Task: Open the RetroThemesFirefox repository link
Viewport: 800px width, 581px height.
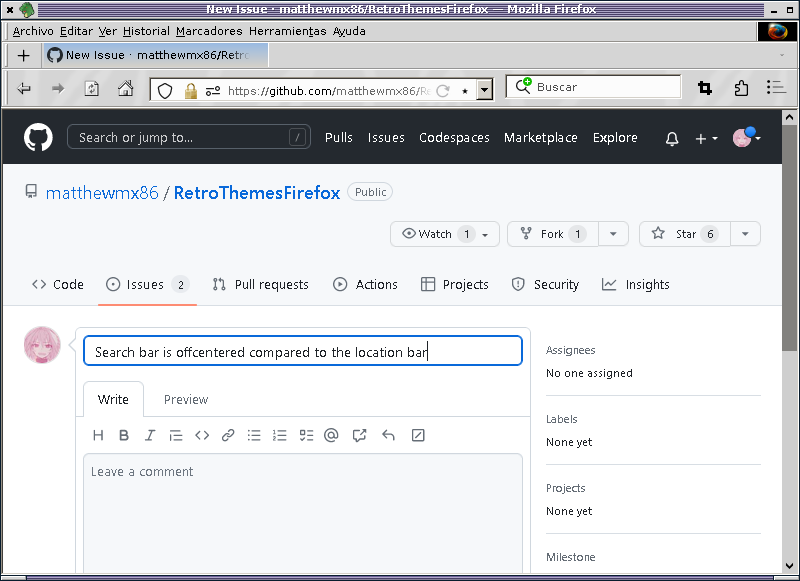Action: 257,193
